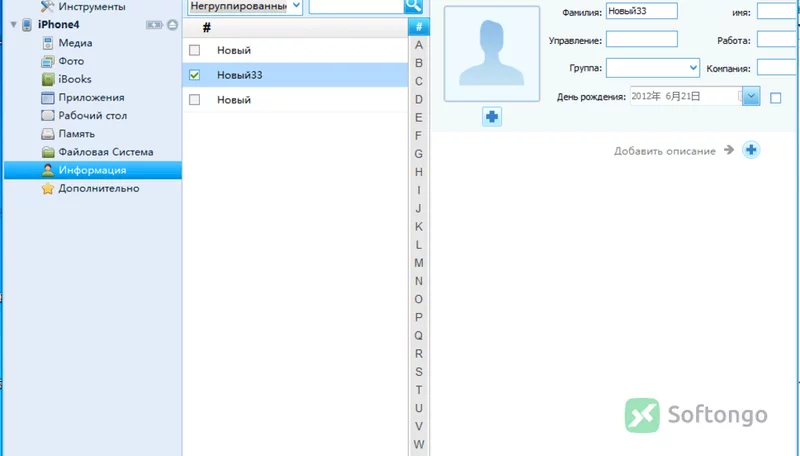This screenshot has height=456, width=800.
Task: Click the Приложения window icon
Action: 47,97
